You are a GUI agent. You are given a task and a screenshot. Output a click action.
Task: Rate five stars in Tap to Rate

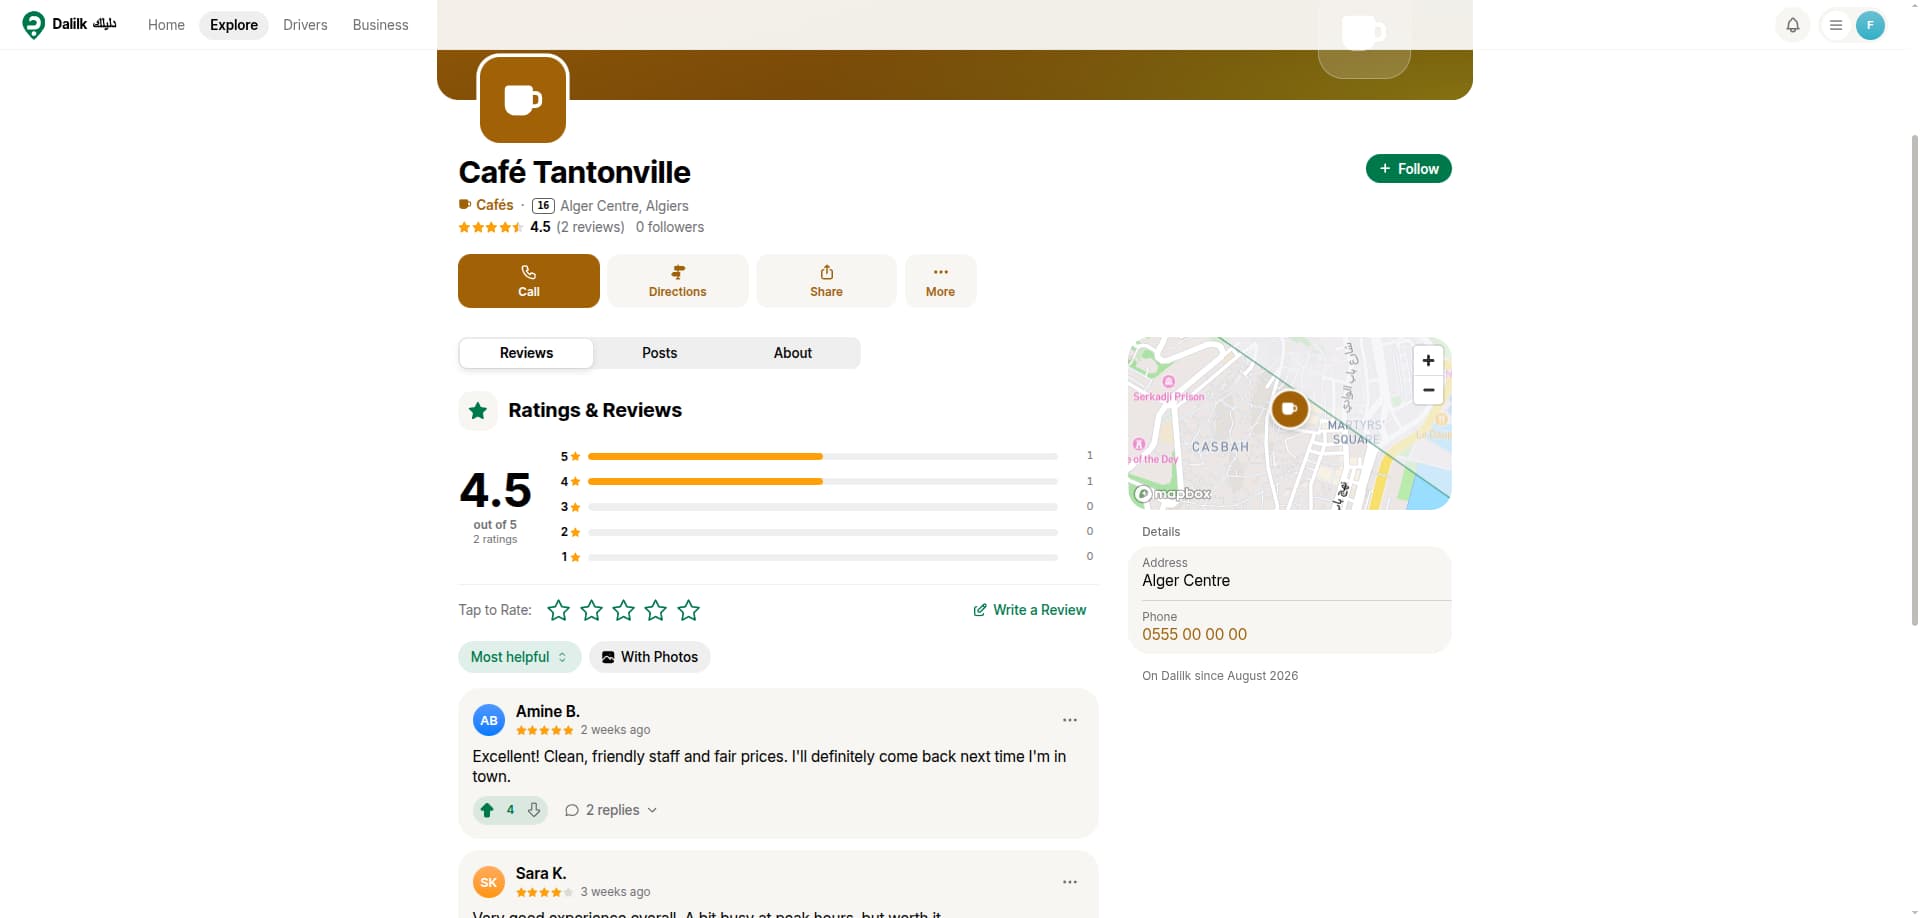689,610
